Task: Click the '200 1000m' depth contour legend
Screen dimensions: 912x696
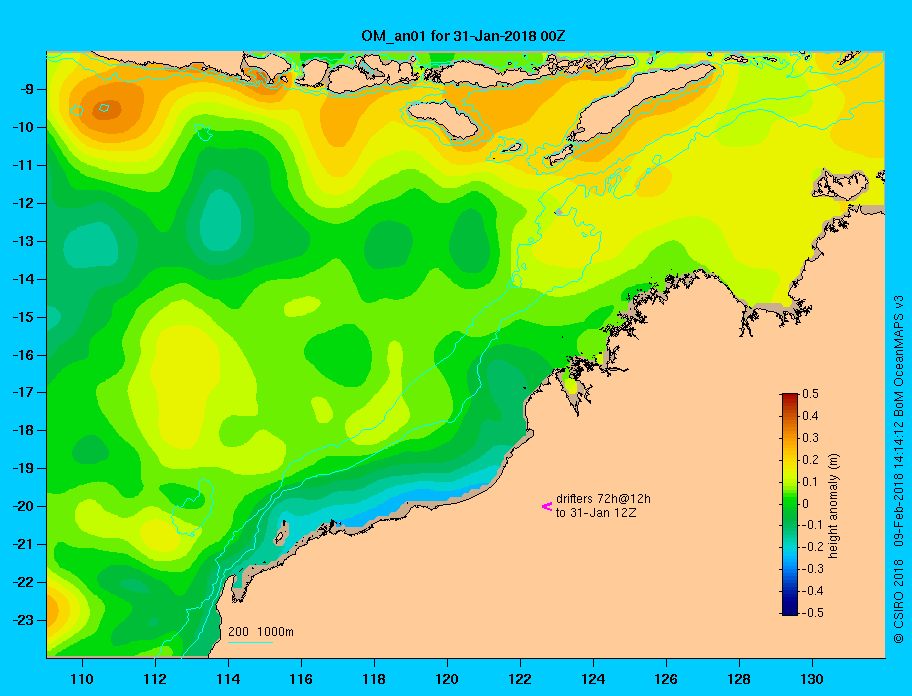Action: (261, 632)
